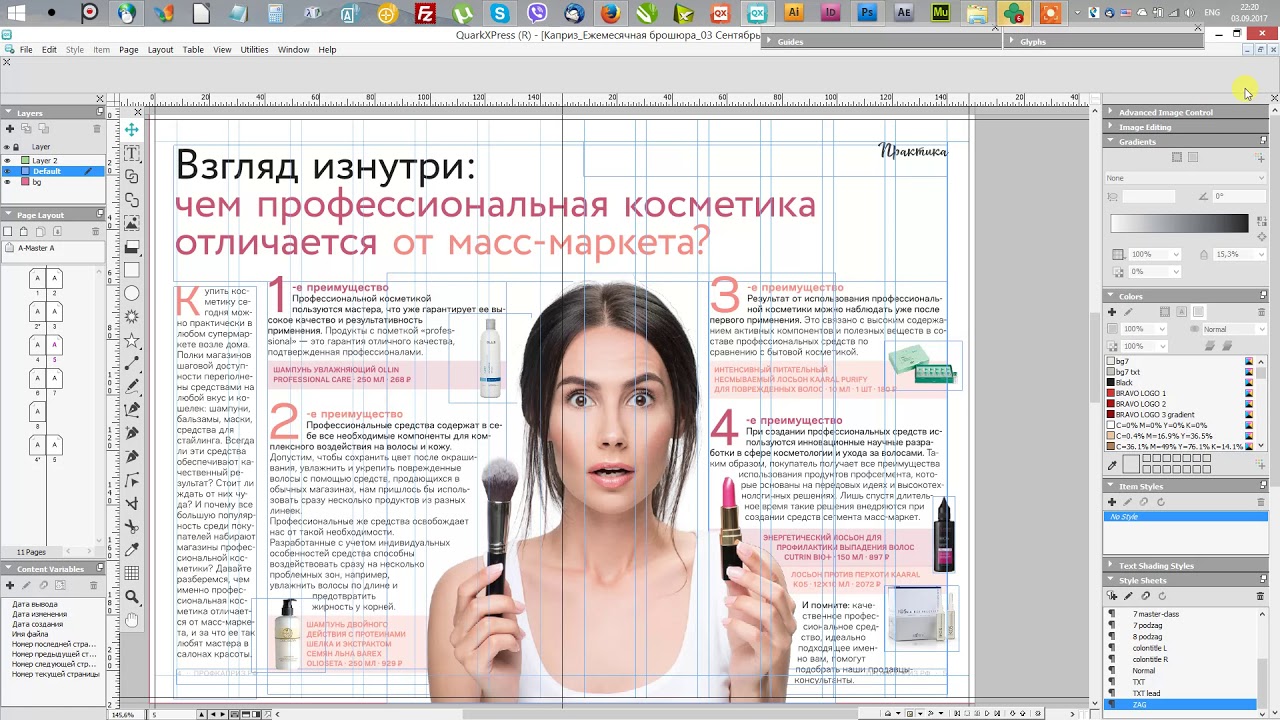Select the Oval Box tool
Screen dimensions: 1280x720
coord(132,293)
